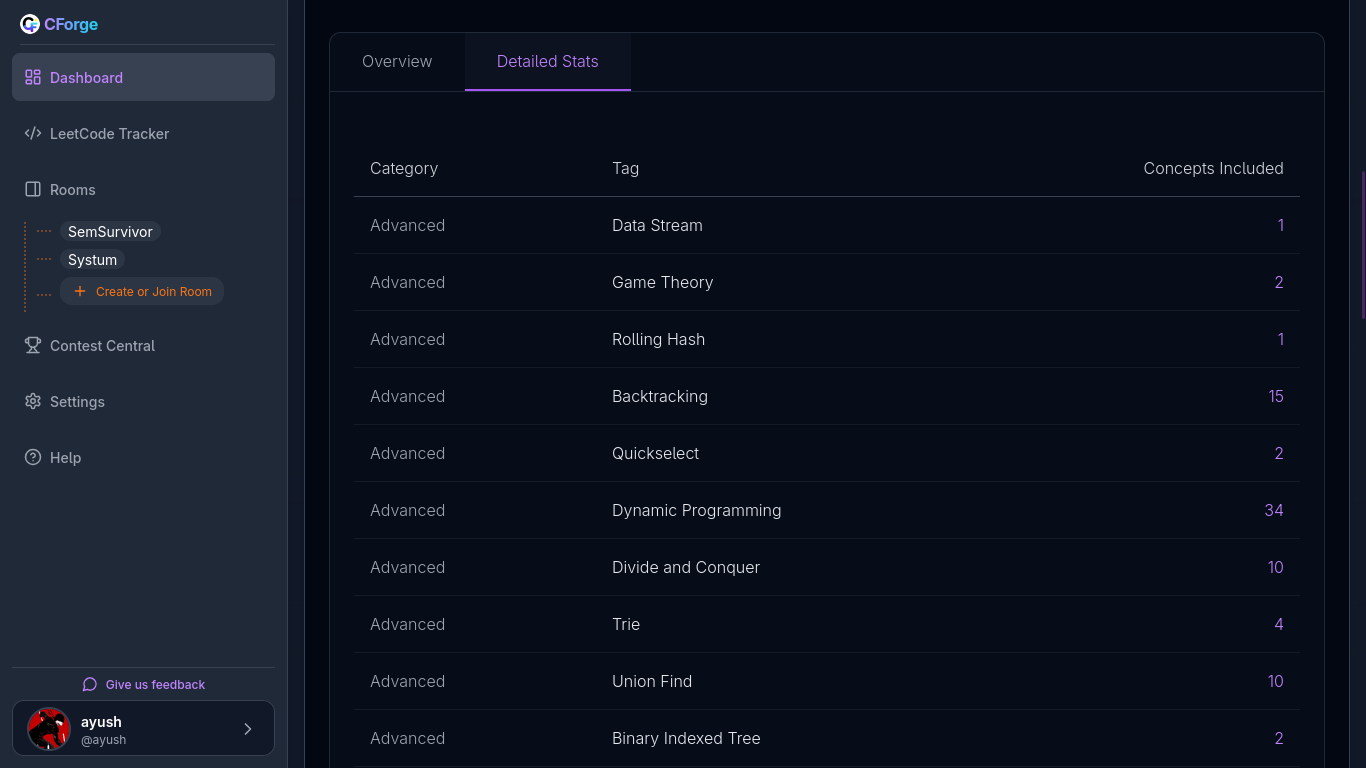
Task: Click the Settings gear icon
Action: tap(31, 401)
